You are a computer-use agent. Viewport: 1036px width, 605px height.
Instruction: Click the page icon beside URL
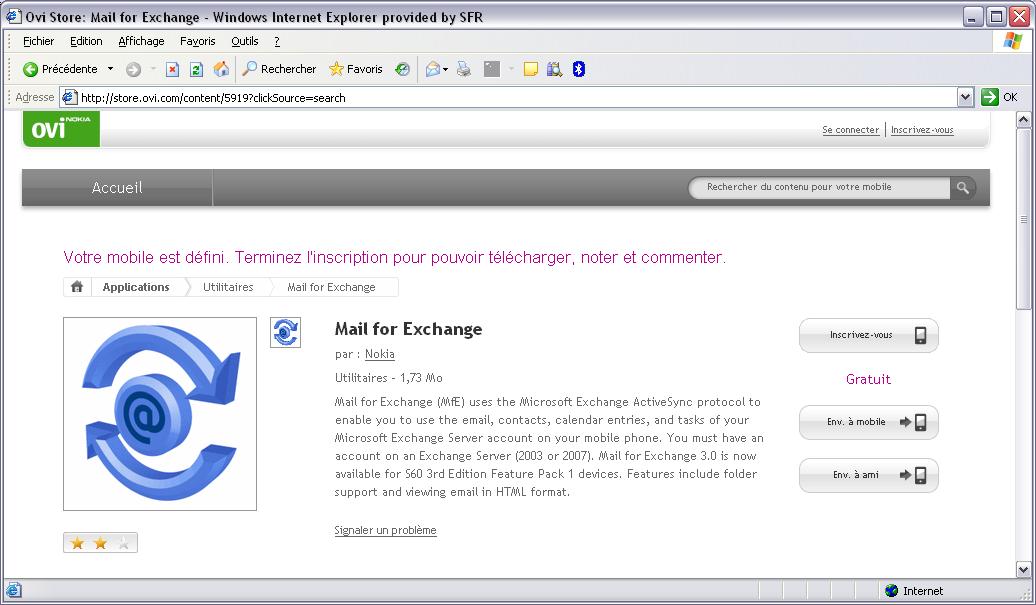click(69, 97)
